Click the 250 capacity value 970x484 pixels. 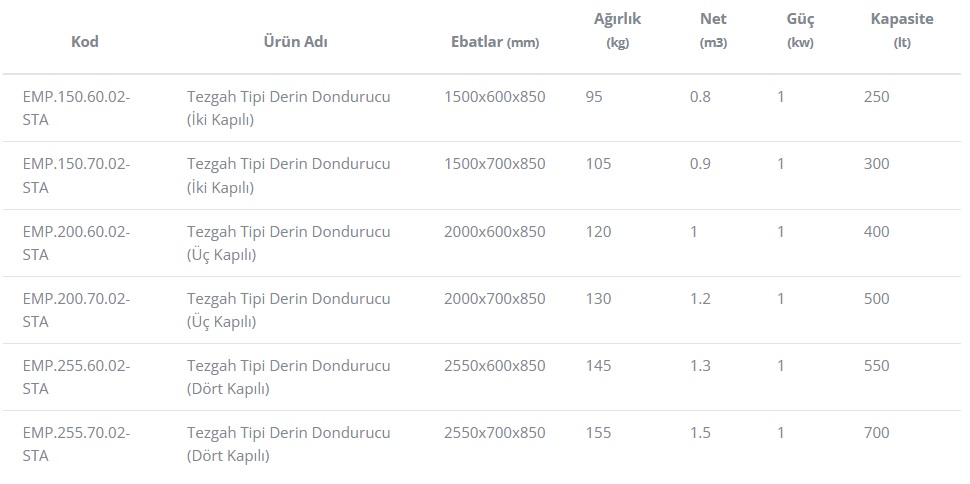coord(876,97)
